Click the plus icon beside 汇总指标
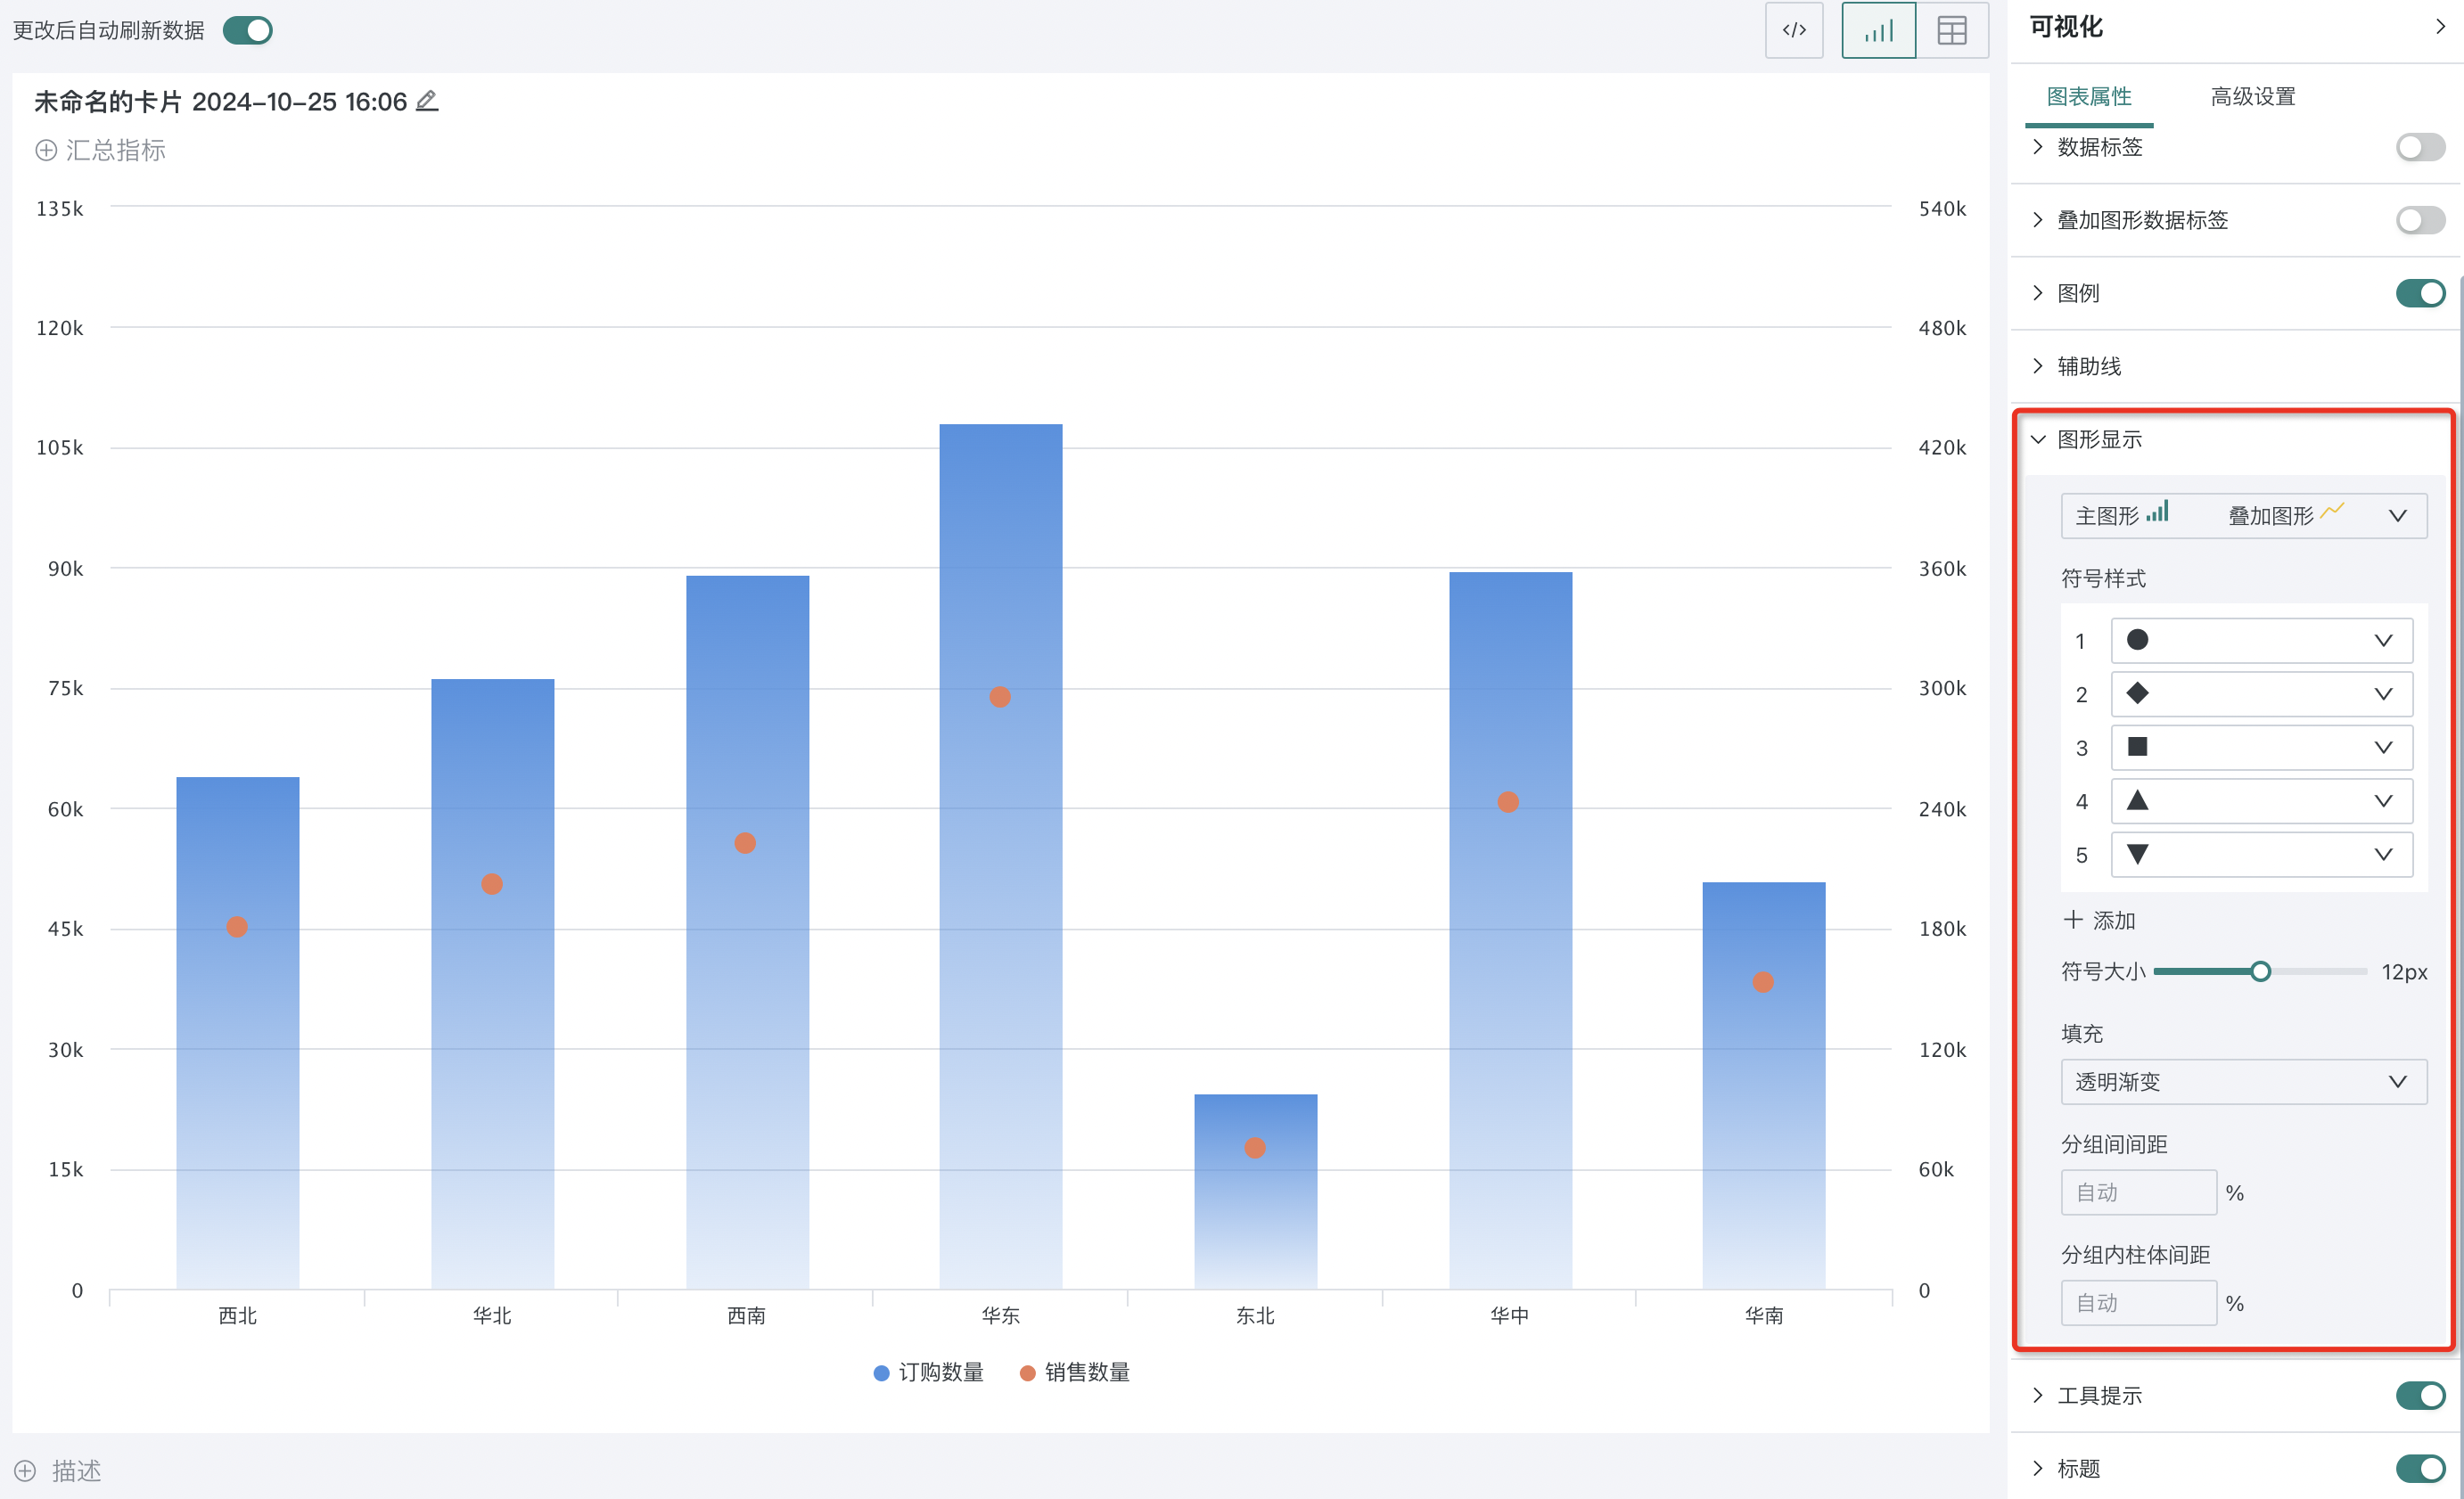Image resolution: width=2464 pixels, height=1499 pixels. (46, 151)
